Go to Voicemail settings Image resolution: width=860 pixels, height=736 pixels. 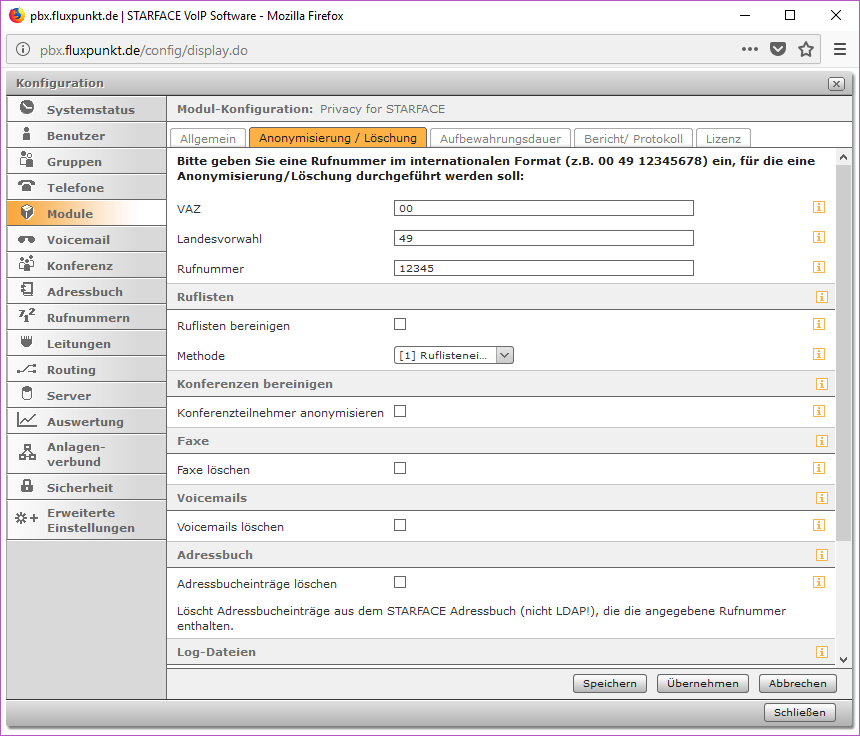coord(87,240)
